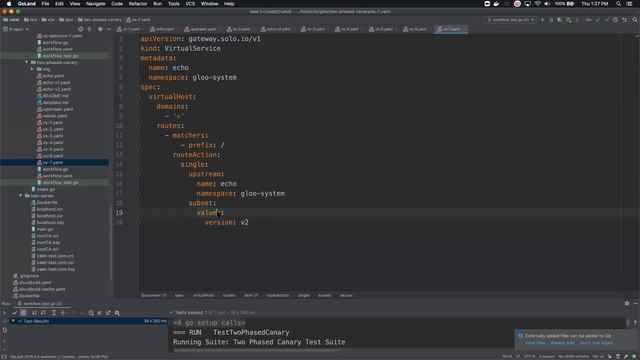This screenshot has width=640, height=360.
Task: Select rootCA.key in the Project tree
Action: click(x=48, y=242)
